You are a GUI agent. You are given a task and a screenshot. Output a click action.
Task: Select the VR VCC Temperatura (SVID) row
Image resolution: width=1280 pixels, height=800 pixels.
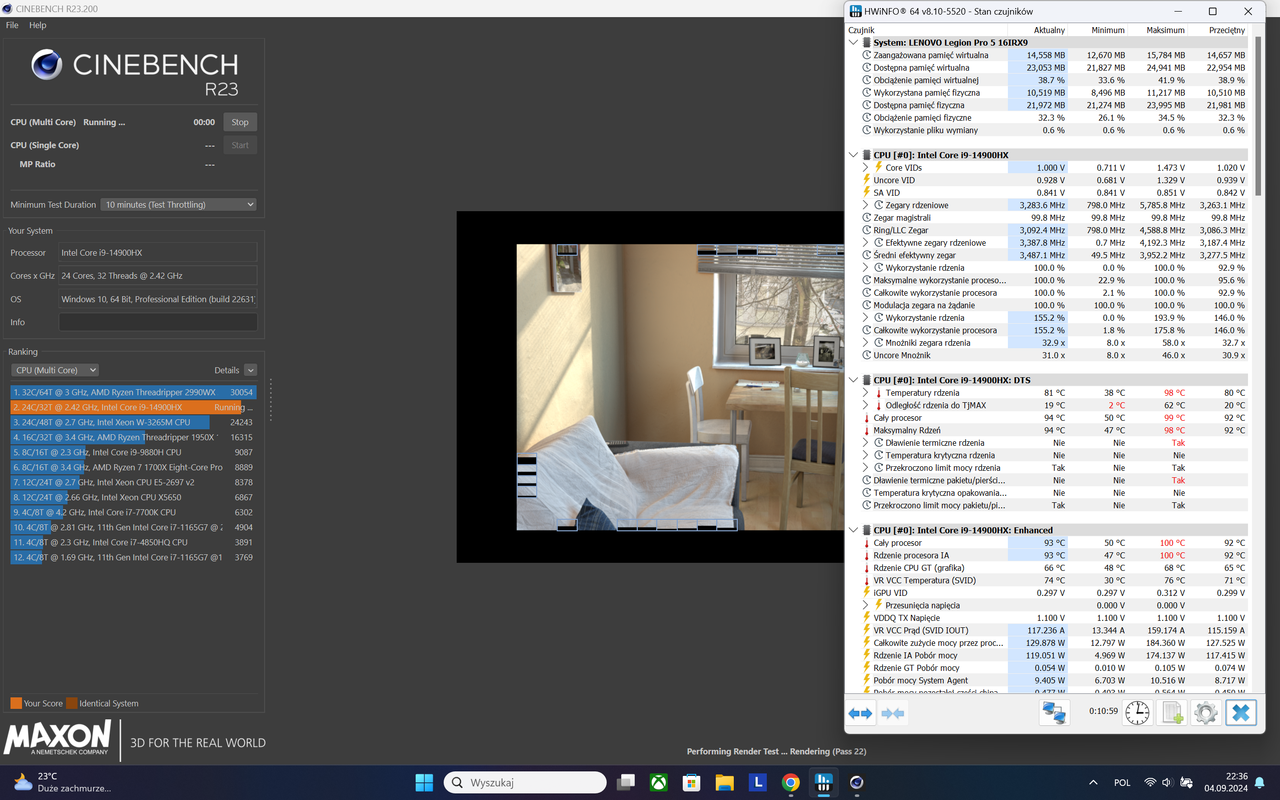pos(1048,580)
